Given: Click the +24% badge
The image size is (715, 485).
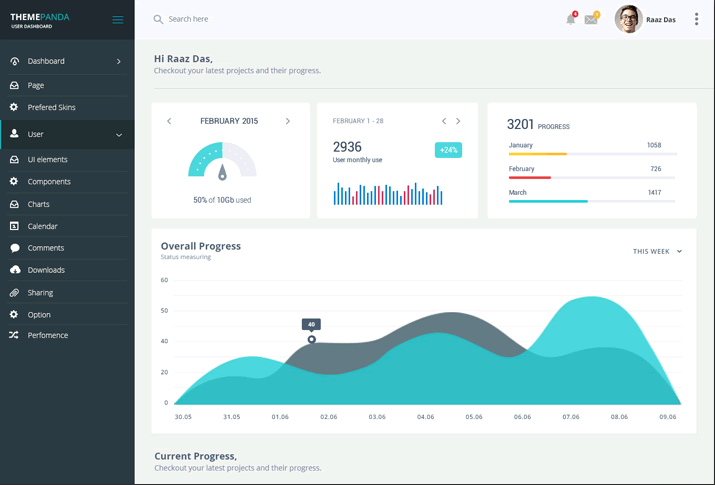Looking at the screenshot, I should [448, 150].
